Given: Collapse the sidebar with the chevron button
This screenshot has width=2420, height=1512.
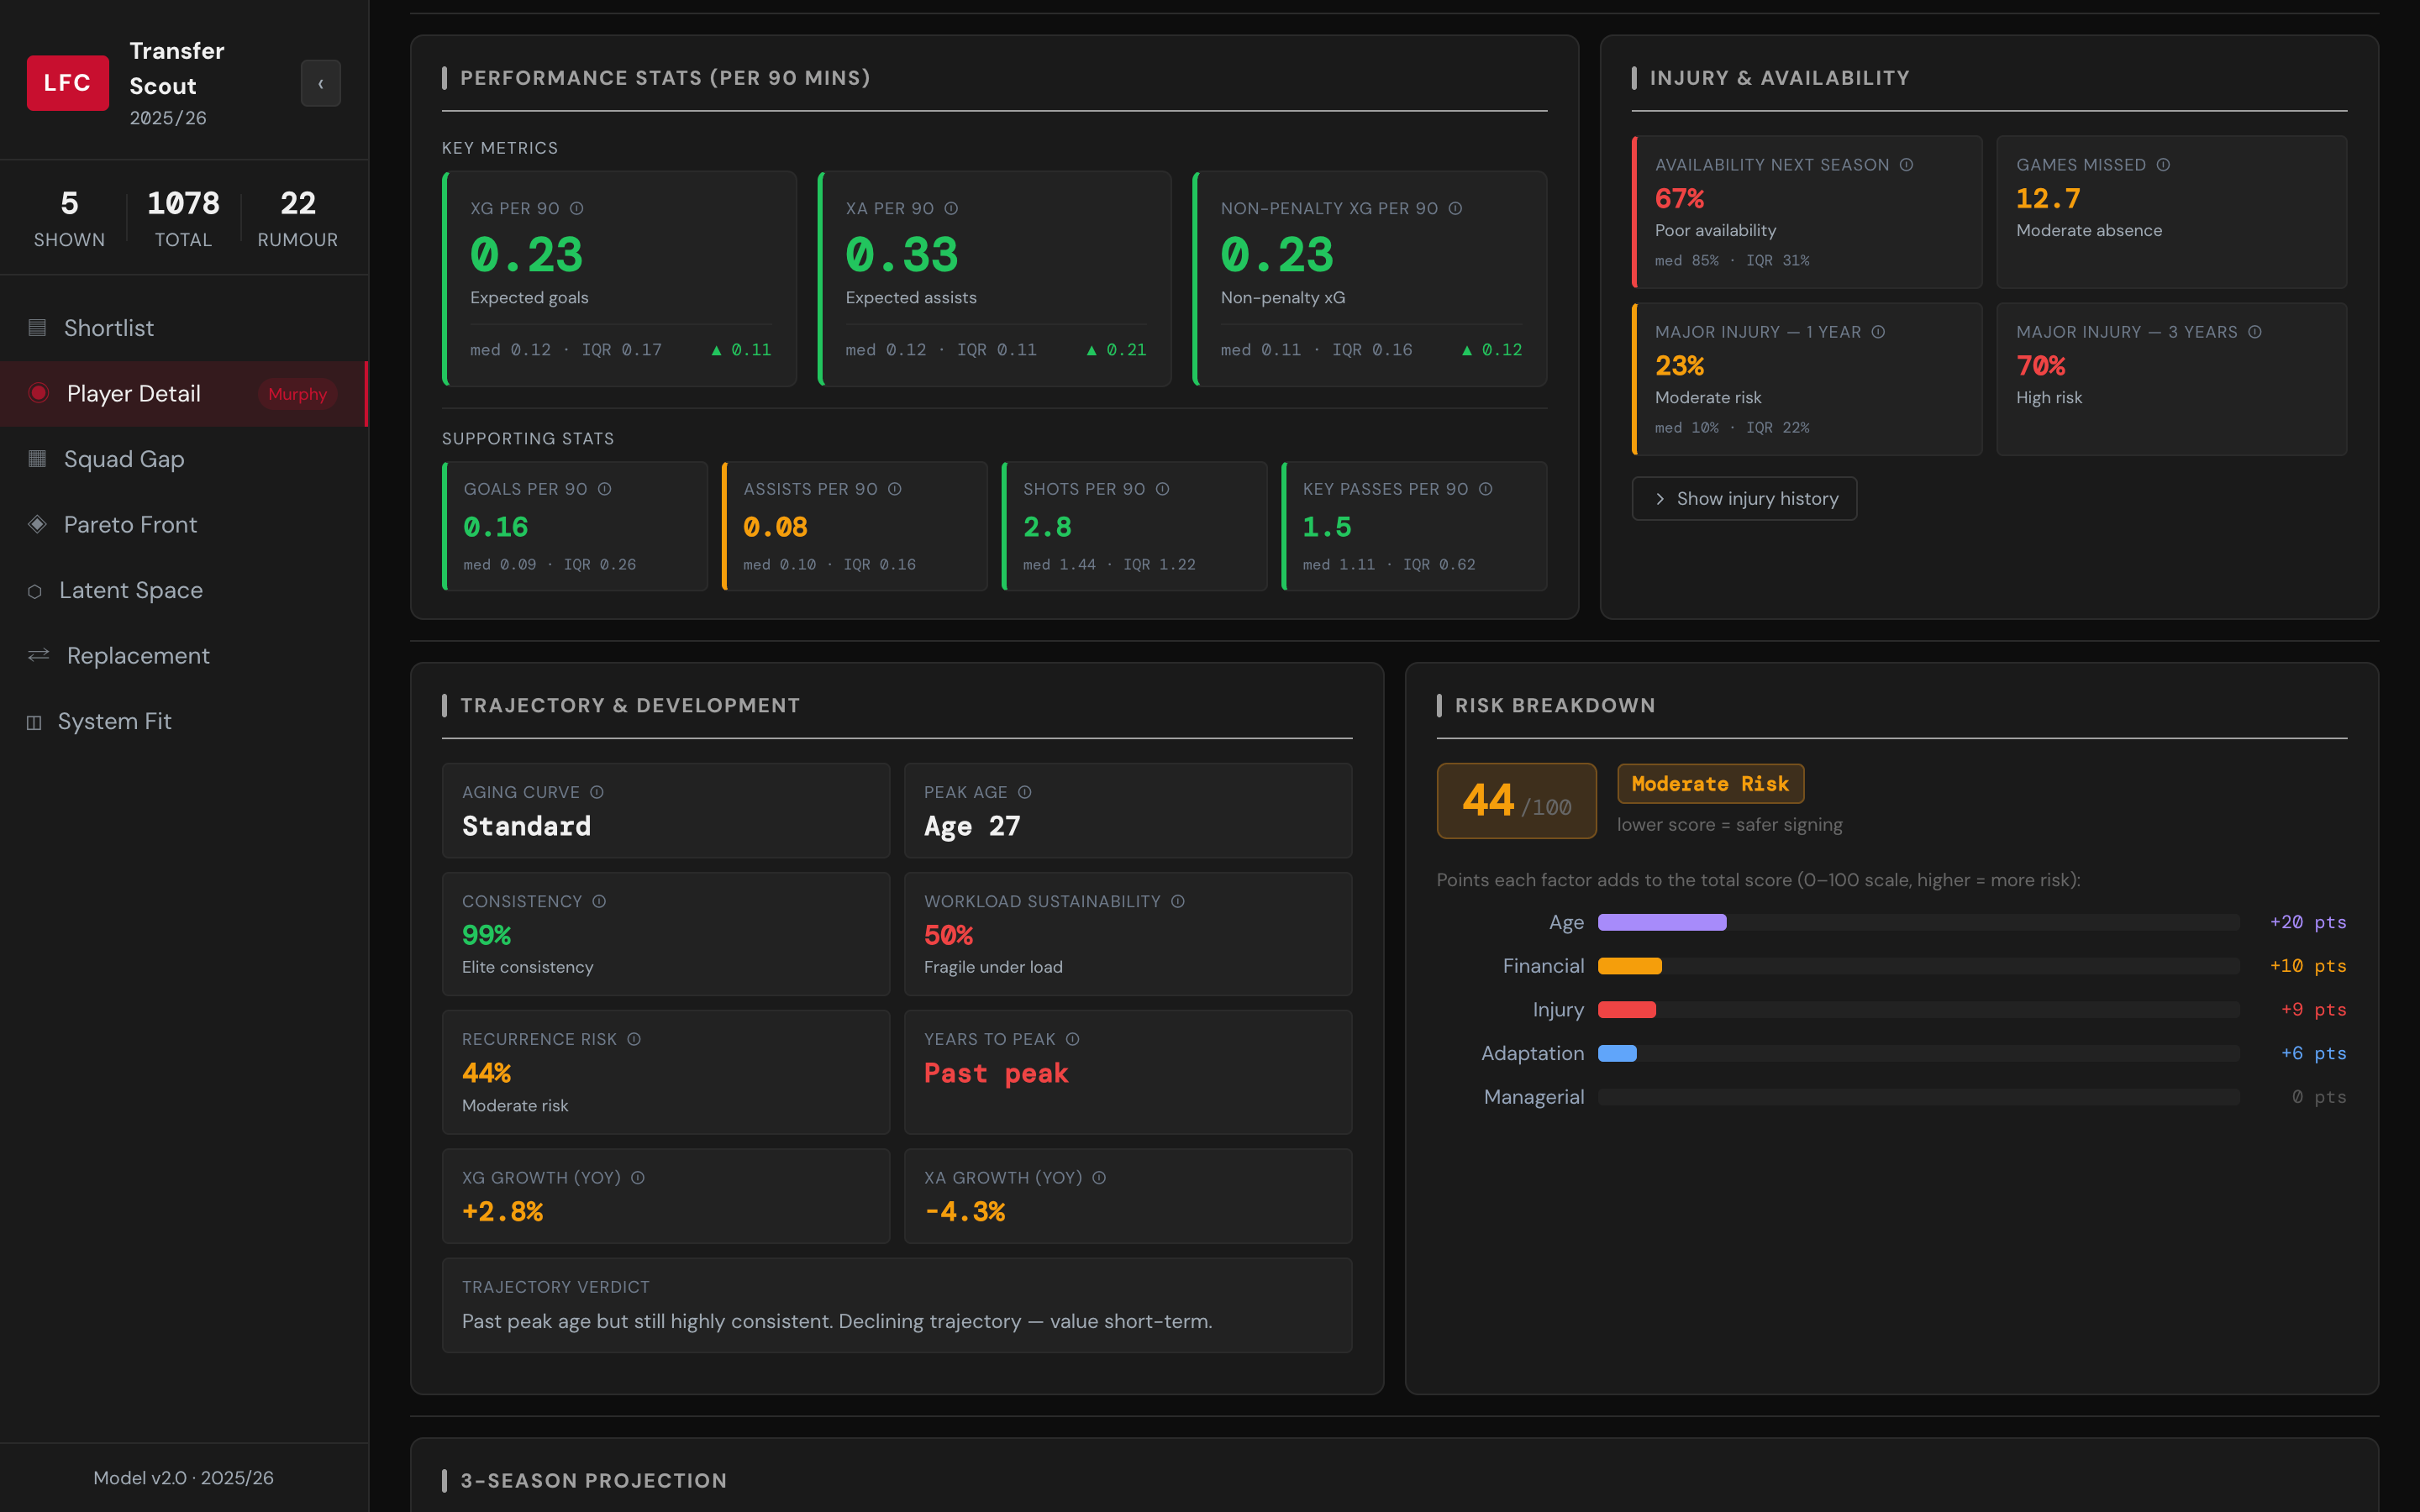Looking at the screenshot, I should (320, 83).
